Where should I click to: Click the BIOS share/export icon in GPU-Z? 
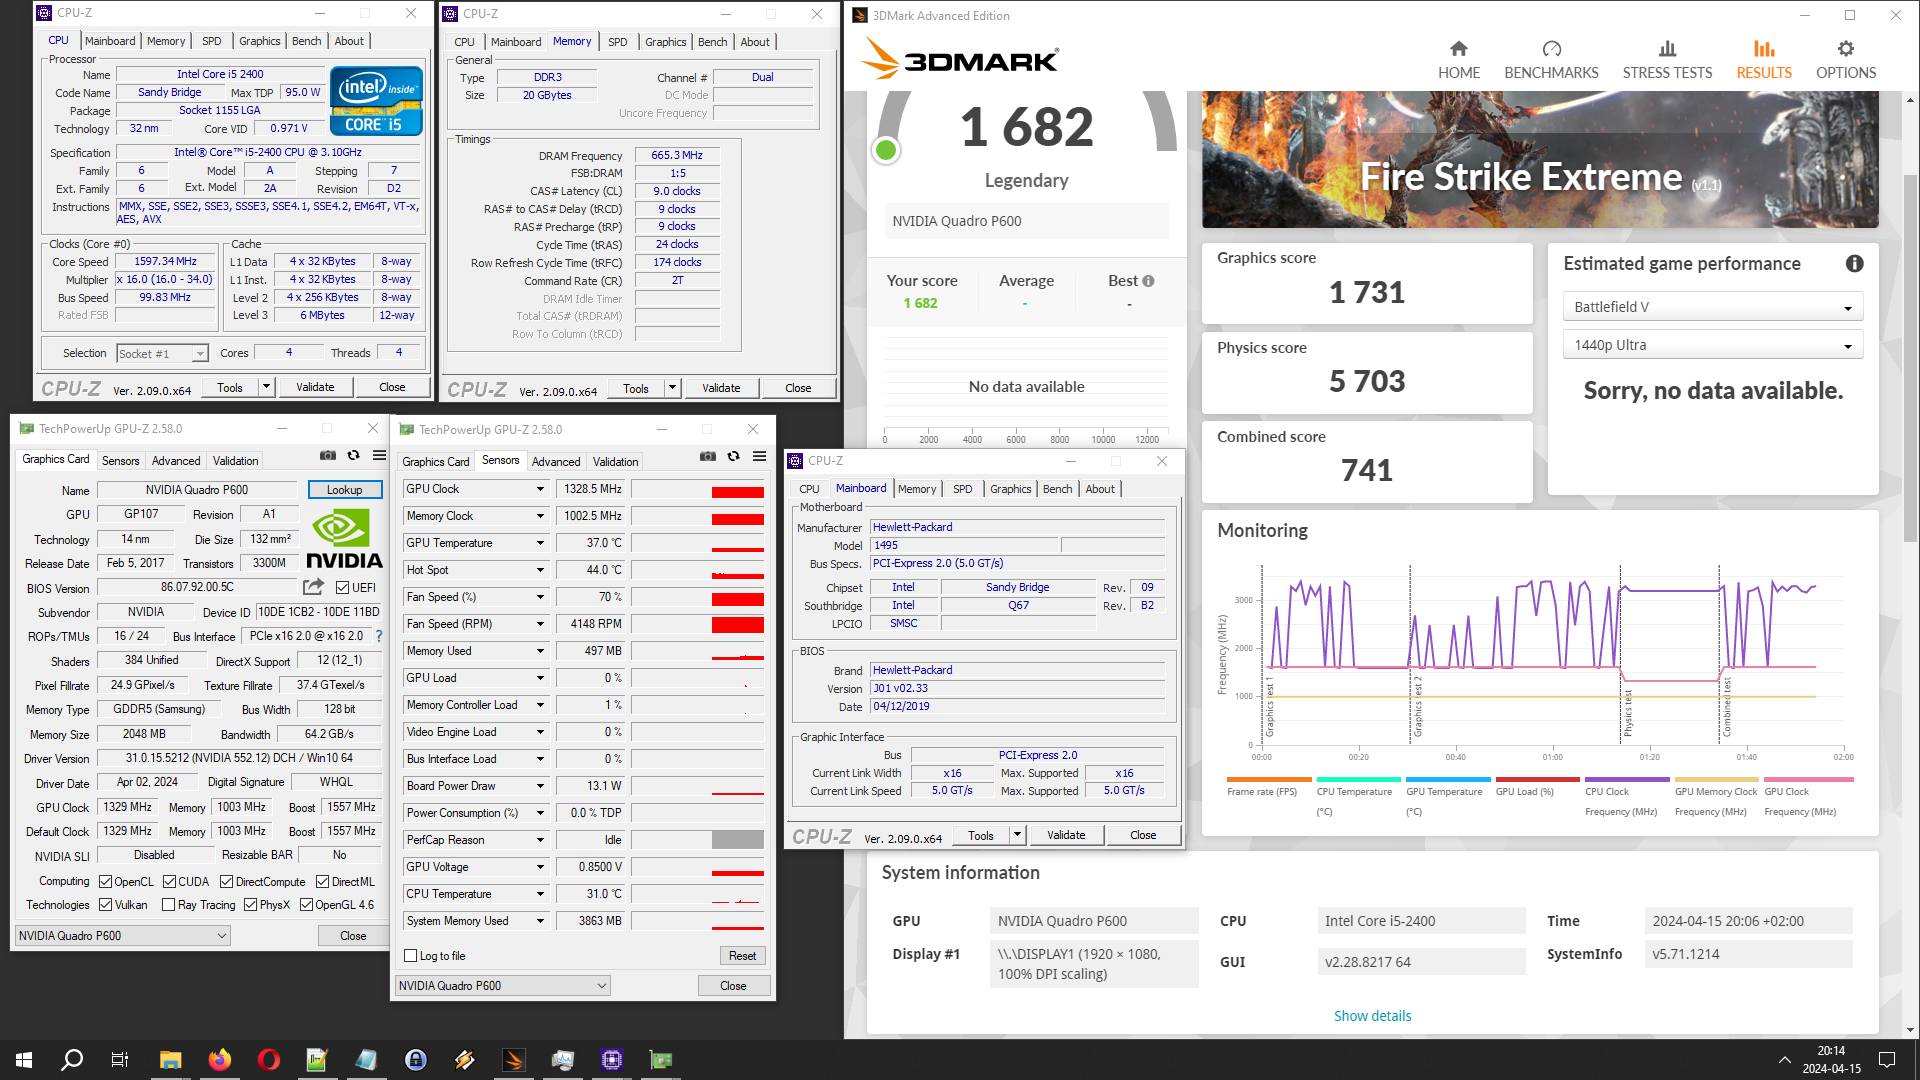click(314, 587)
